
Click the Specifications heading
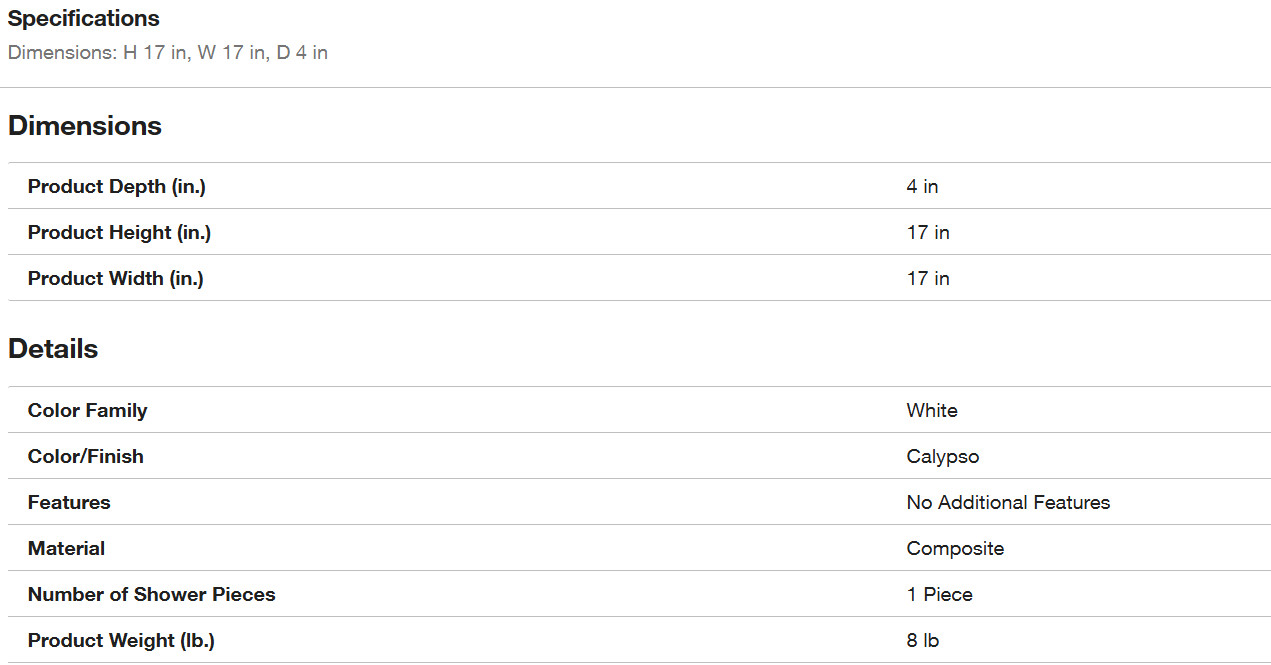83,18
